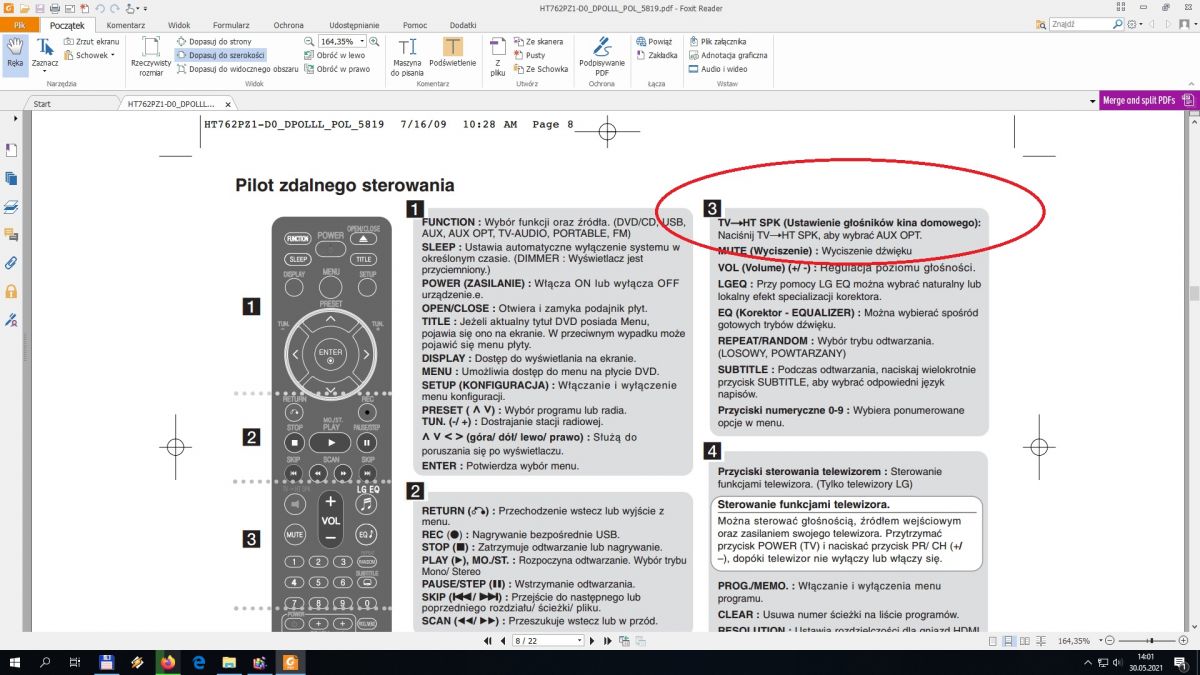Open the security lock panel

[11, 291]
